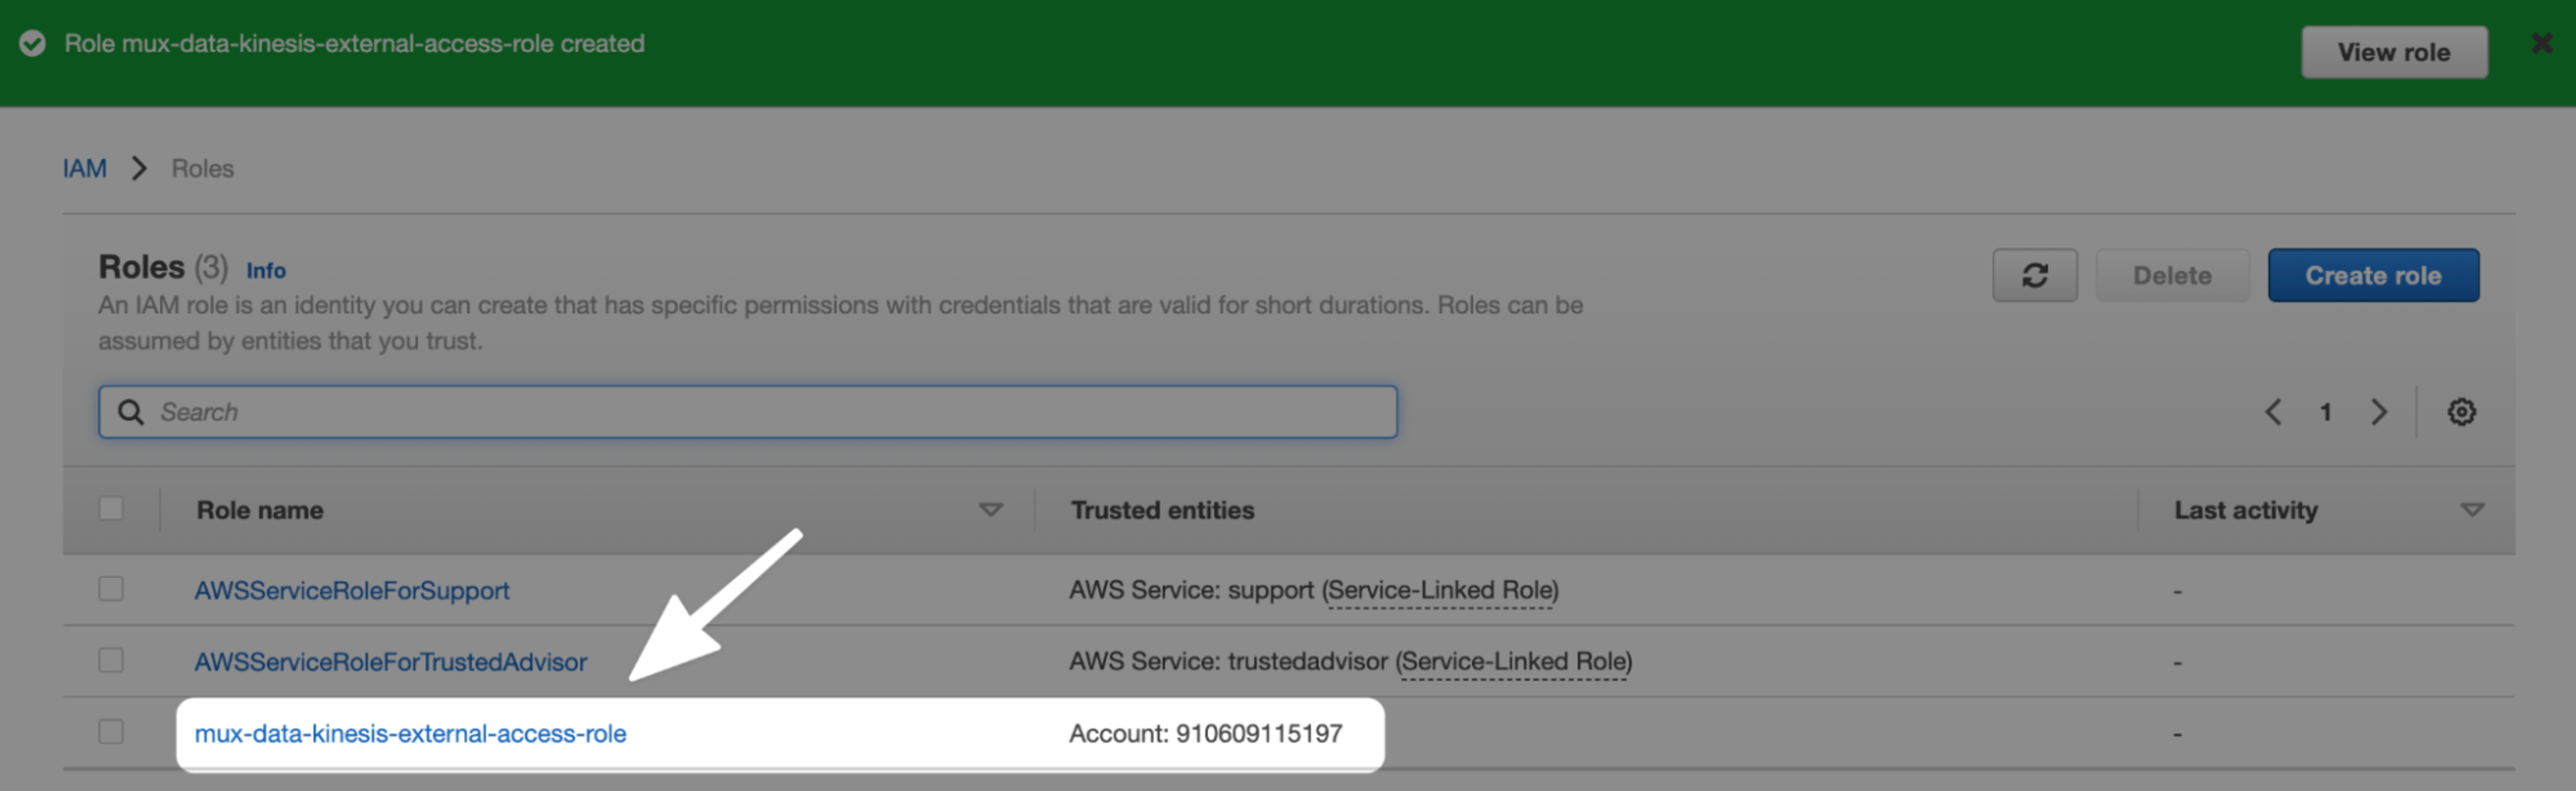2576x791 pixels.
Task: Check the AWSServiceRoleForTrustedAdvisor row checkbox
Action: [111, 660]
